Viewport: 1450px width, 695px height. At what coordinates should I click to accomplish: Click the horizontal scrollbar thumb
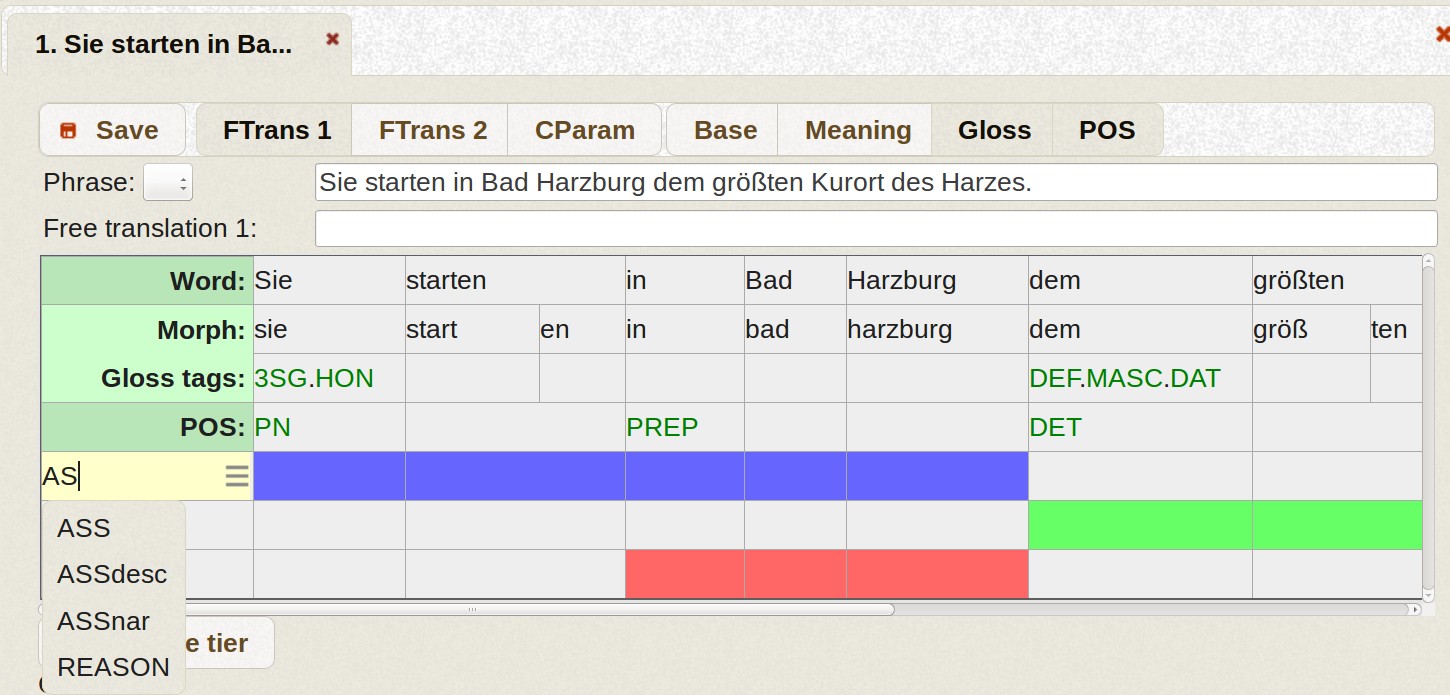click(472, 609)
